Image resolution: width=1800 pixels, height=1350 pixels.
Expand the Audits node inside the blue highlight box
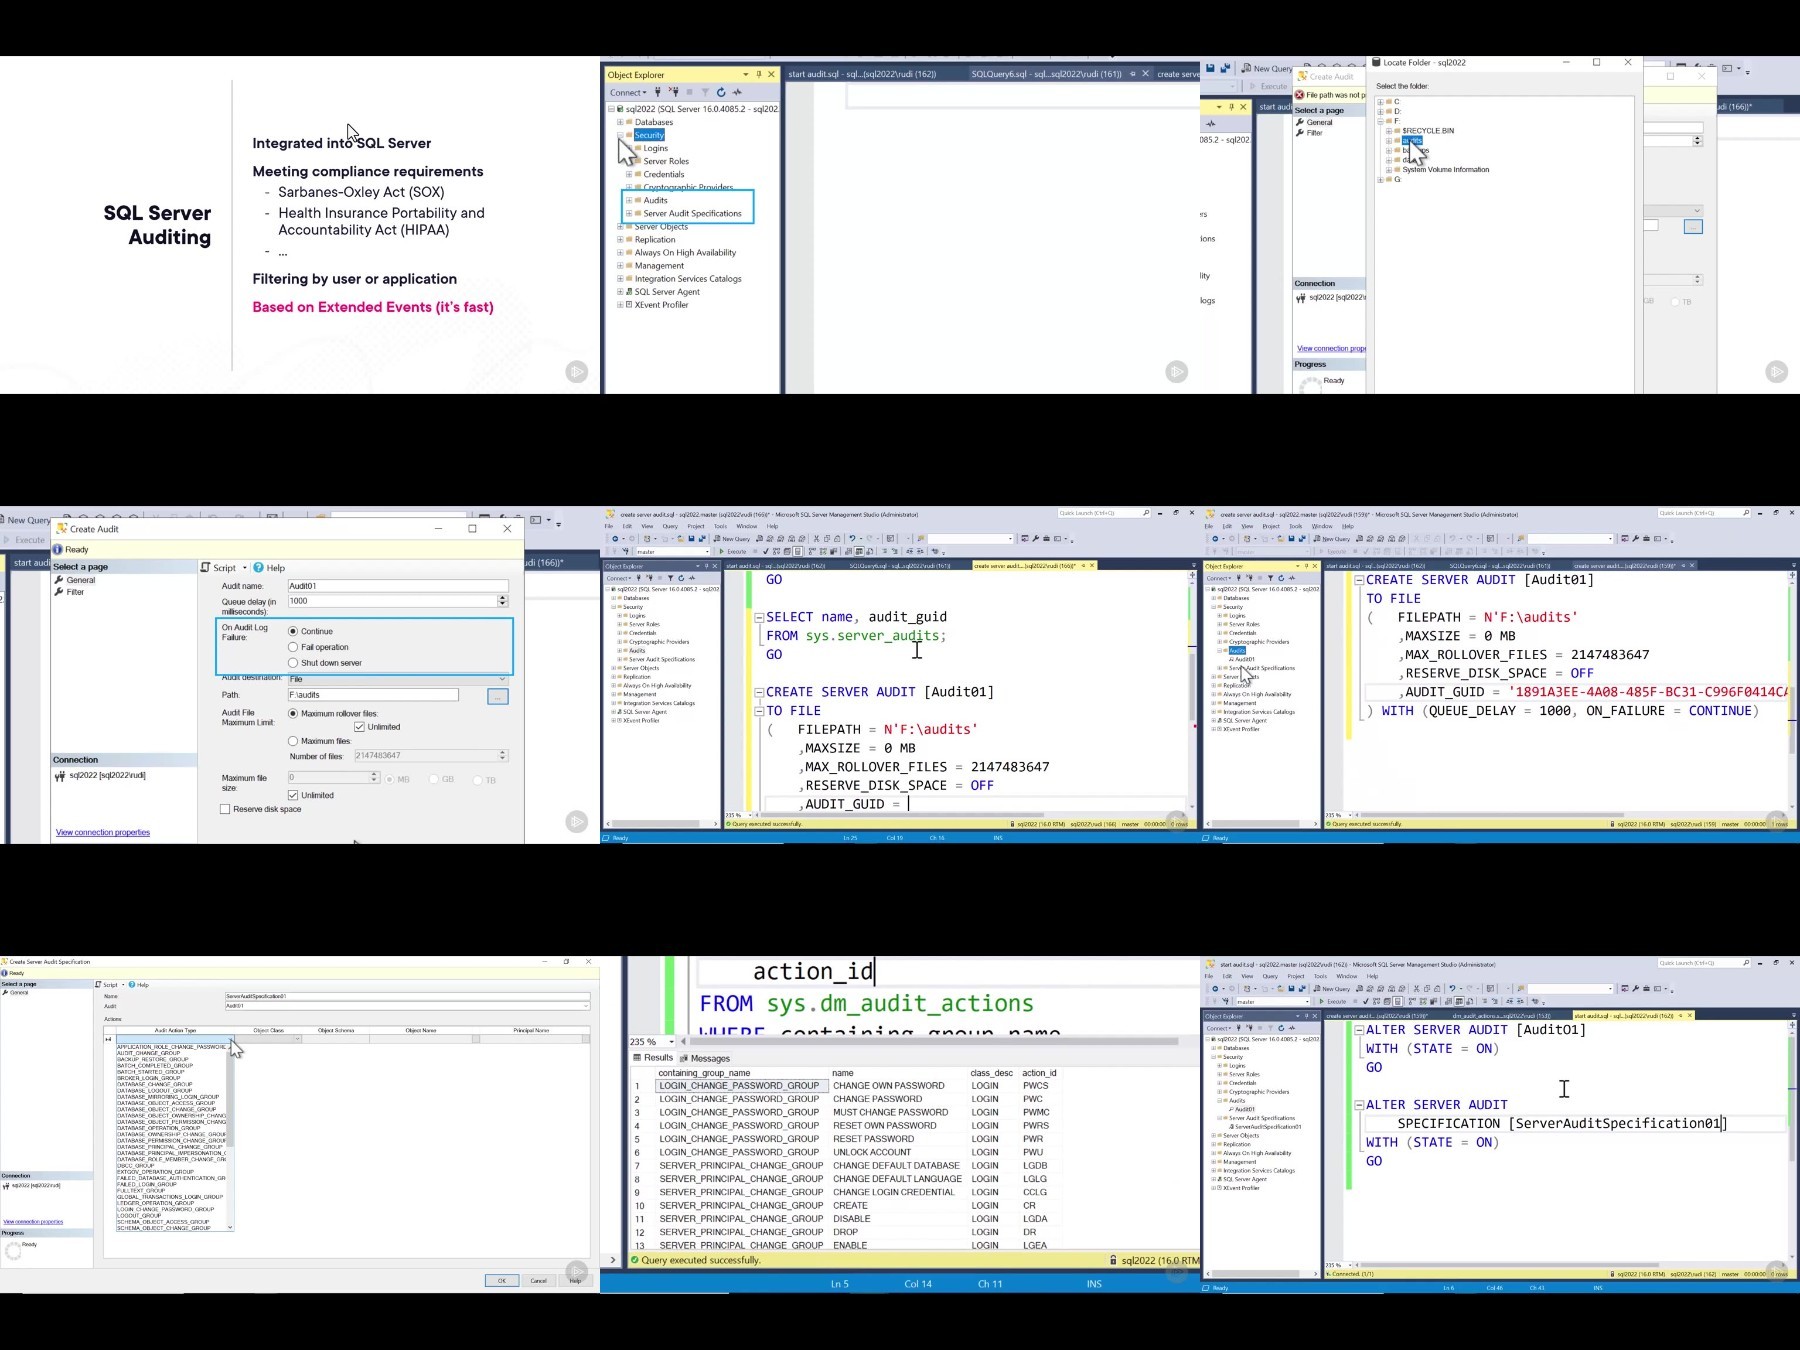[629, 200]
